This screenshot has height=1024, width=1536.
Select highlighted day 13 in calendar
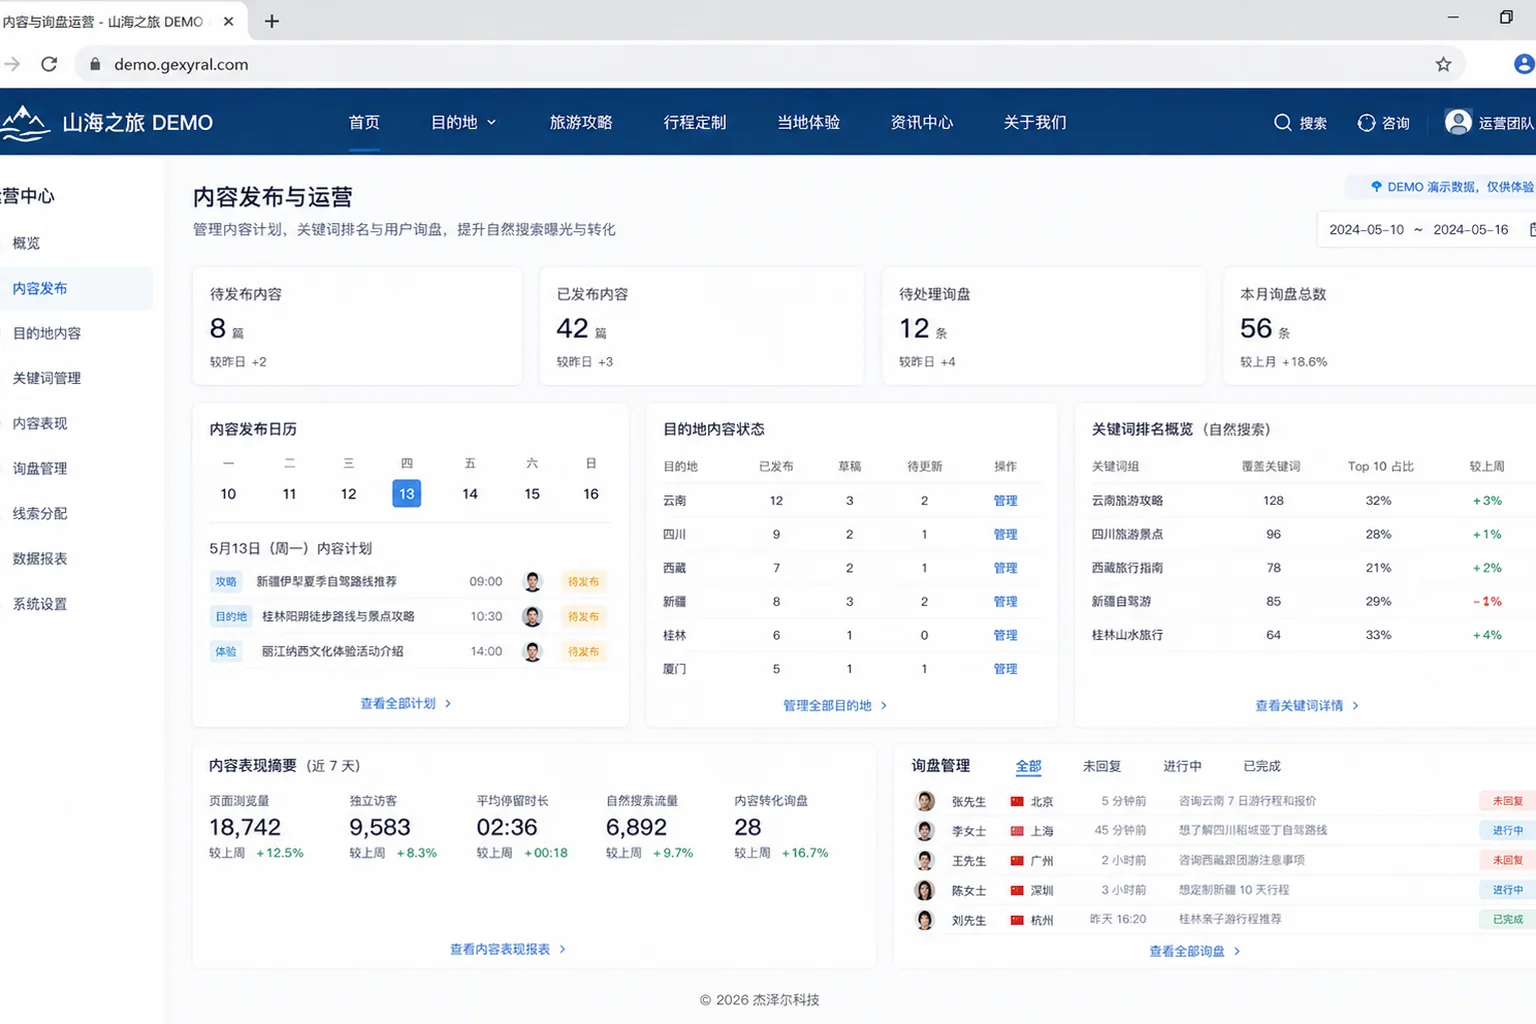(407, 494)
